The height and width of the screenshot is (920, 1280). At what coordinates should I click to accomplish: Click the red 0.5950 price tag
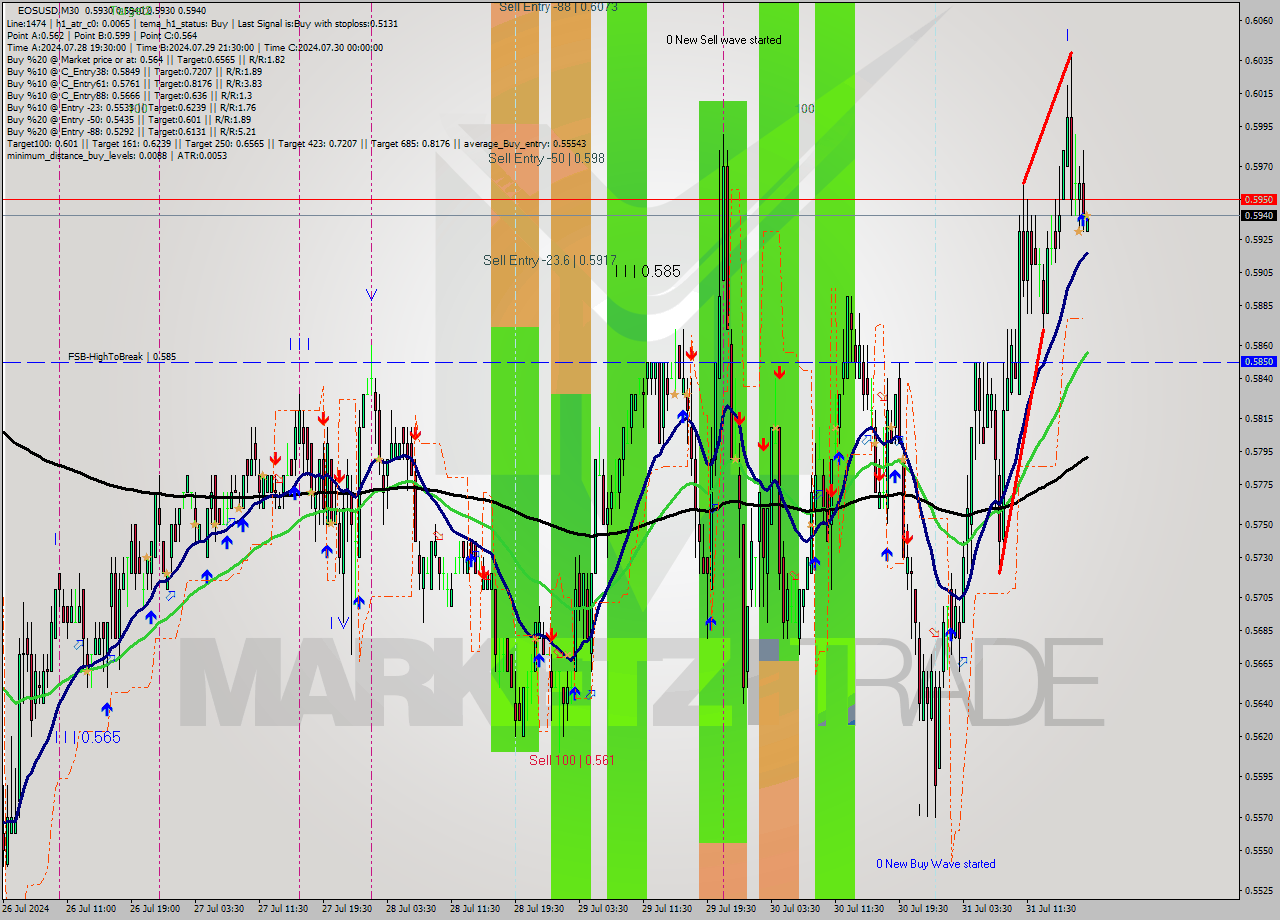pyautogui.click(x=1258, y=199)
